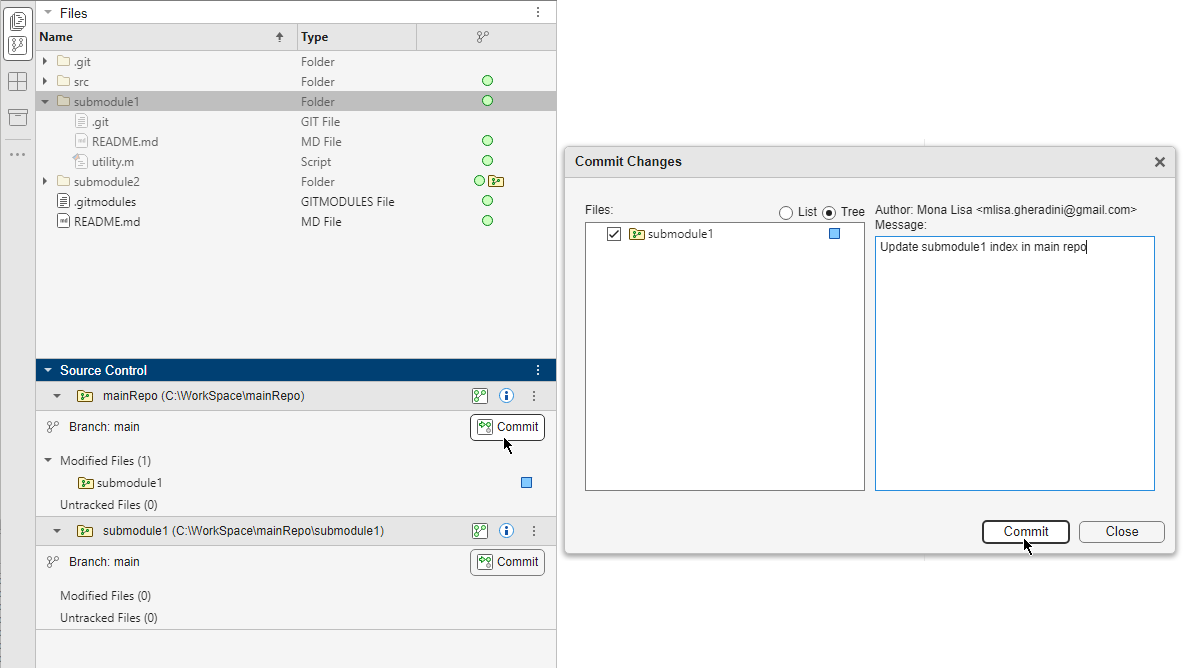Click Commit in the Commit Changes dialog
Image resolution: width=1185 pixels, height=668 pixels.
1026,531
